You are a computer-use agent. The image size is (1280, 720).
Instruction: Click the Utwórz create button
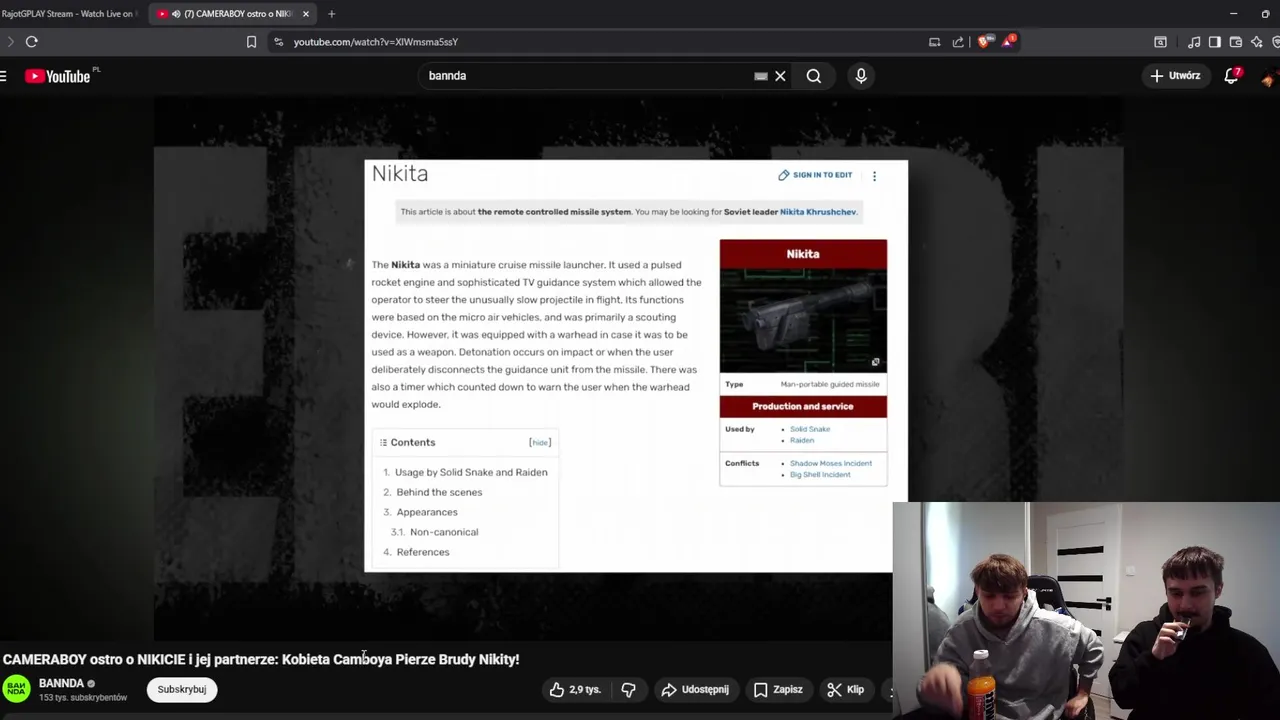tap(1175, 76)
